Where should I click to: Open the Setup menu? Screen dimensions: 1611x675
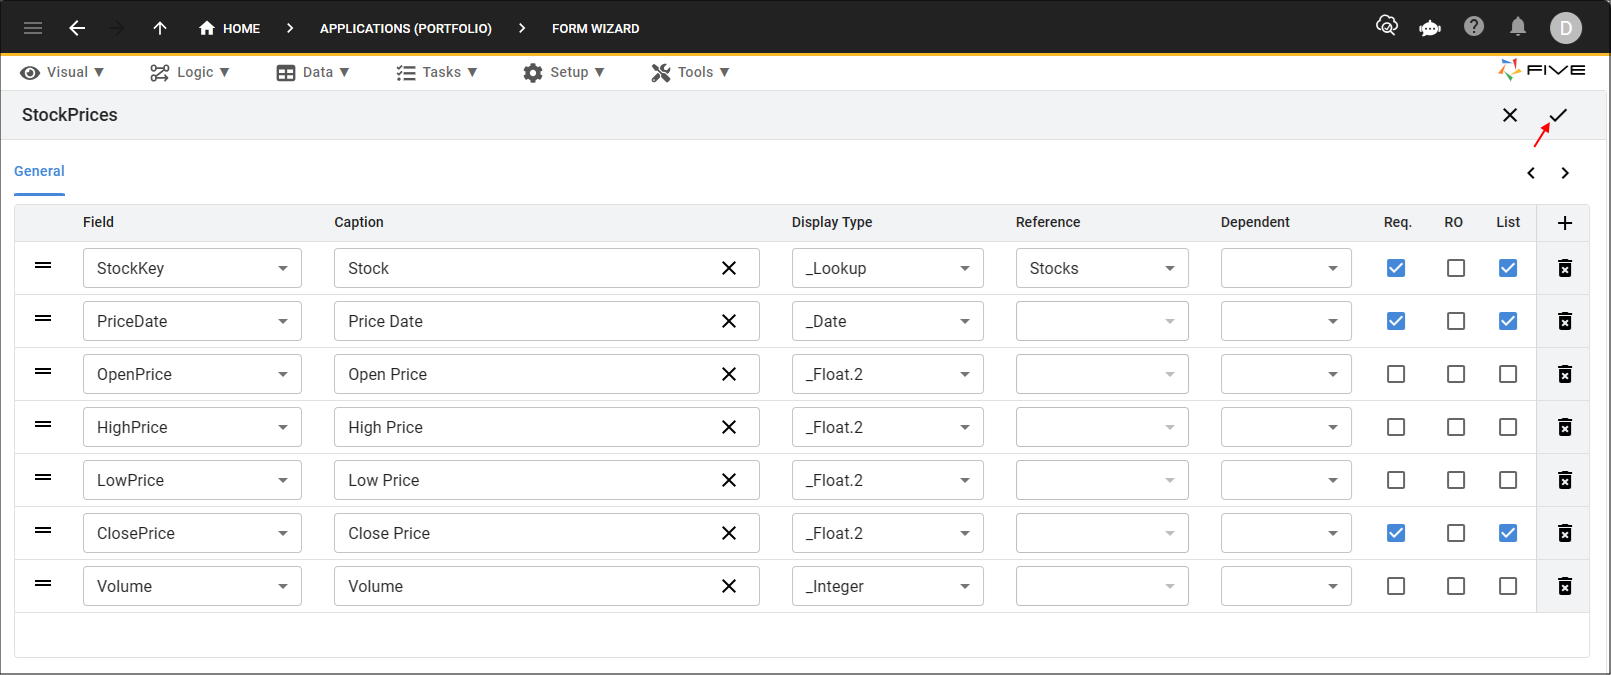pyautogui.click(x=564, y=72)
